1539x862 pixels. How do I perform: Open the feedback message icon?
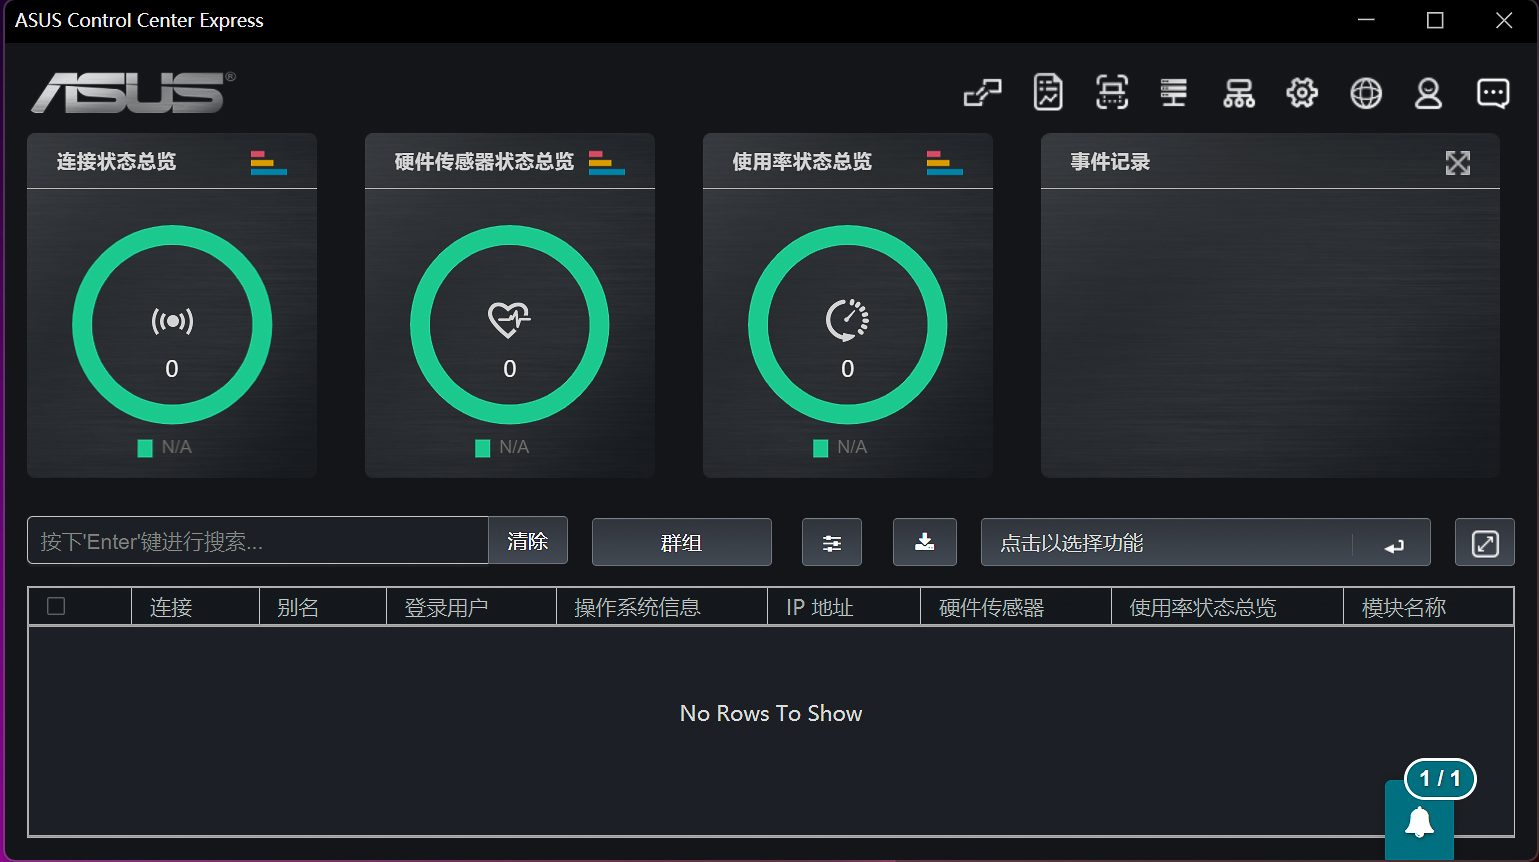[1492, 92]
